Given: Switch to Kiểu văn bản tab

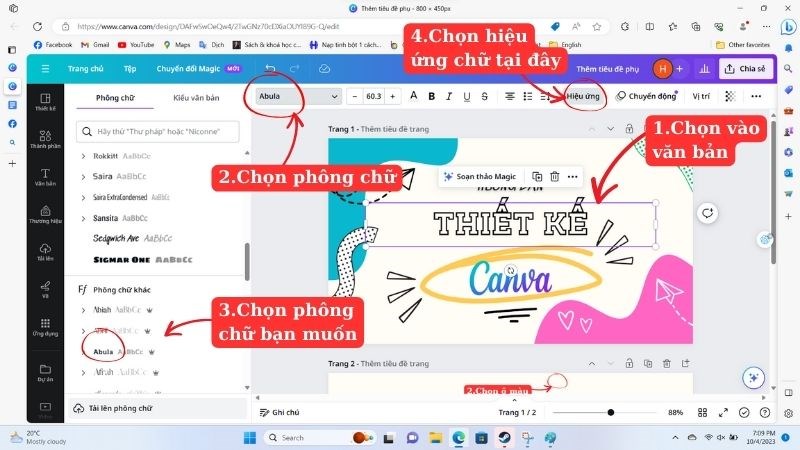Looking at the screenshot, I should 196,97.
